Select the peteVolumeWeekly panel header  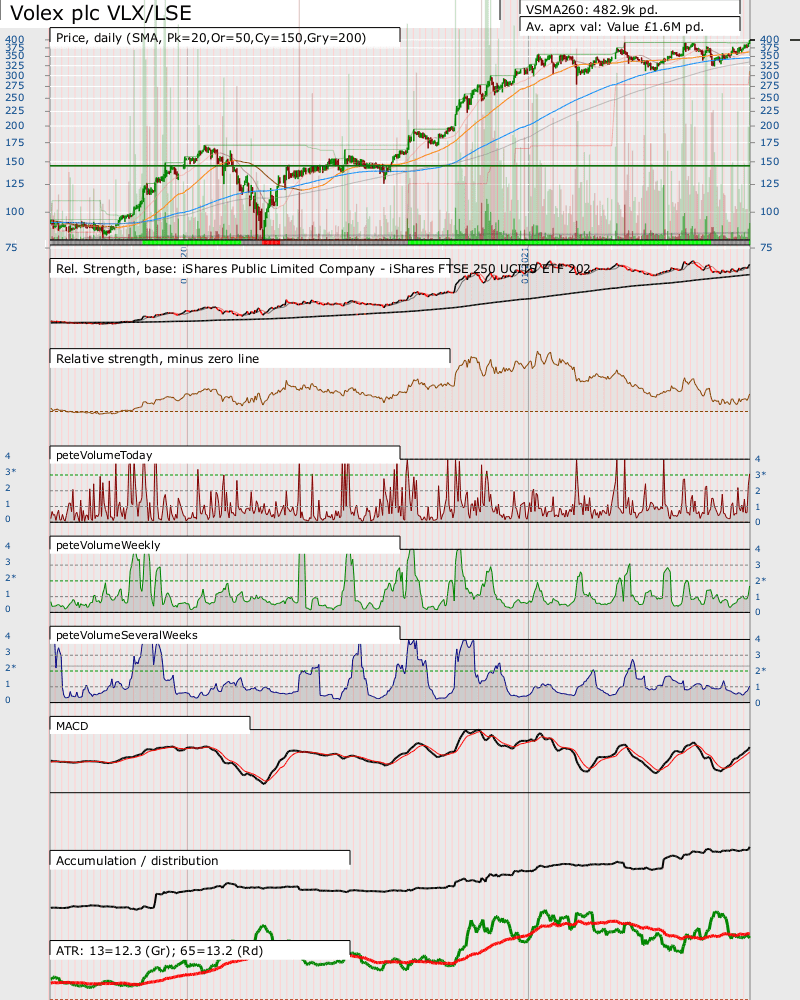(x=225, y=544)
